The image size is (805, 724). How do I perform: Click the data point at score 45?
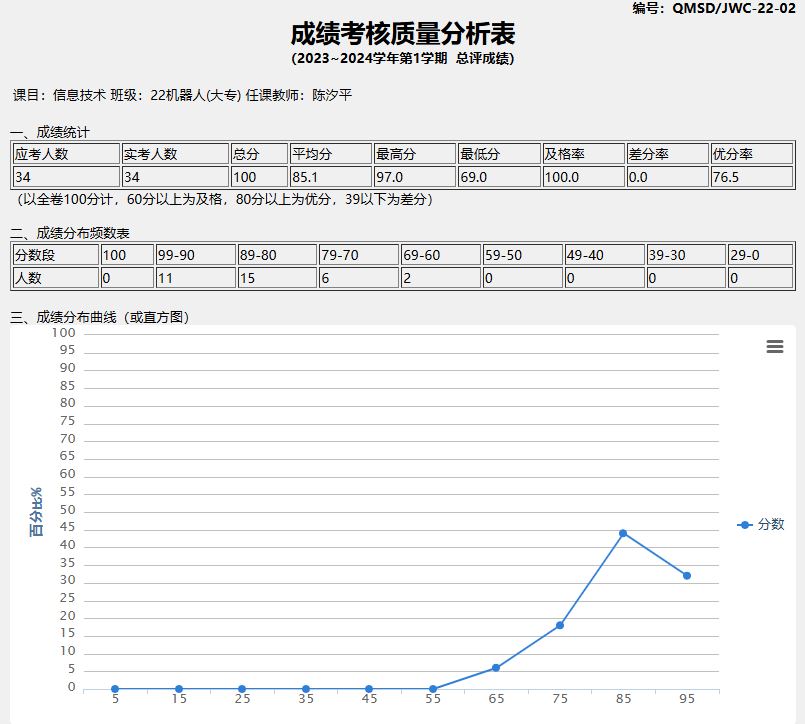point(369,689)
